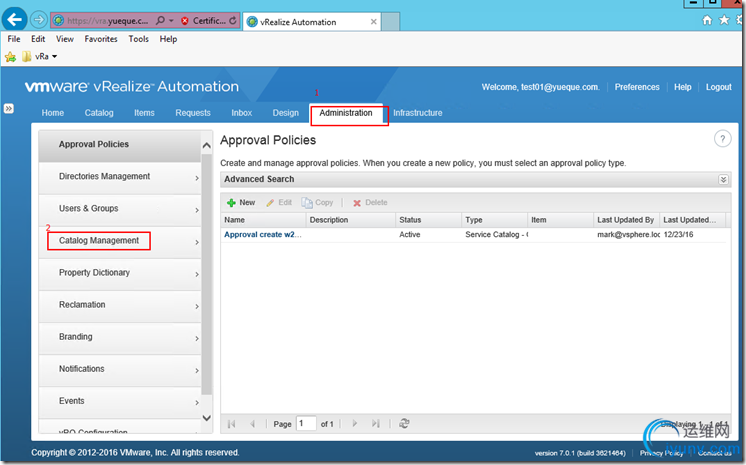
Task: Click the Delete policy button
Action: click(x=370, y=203)
